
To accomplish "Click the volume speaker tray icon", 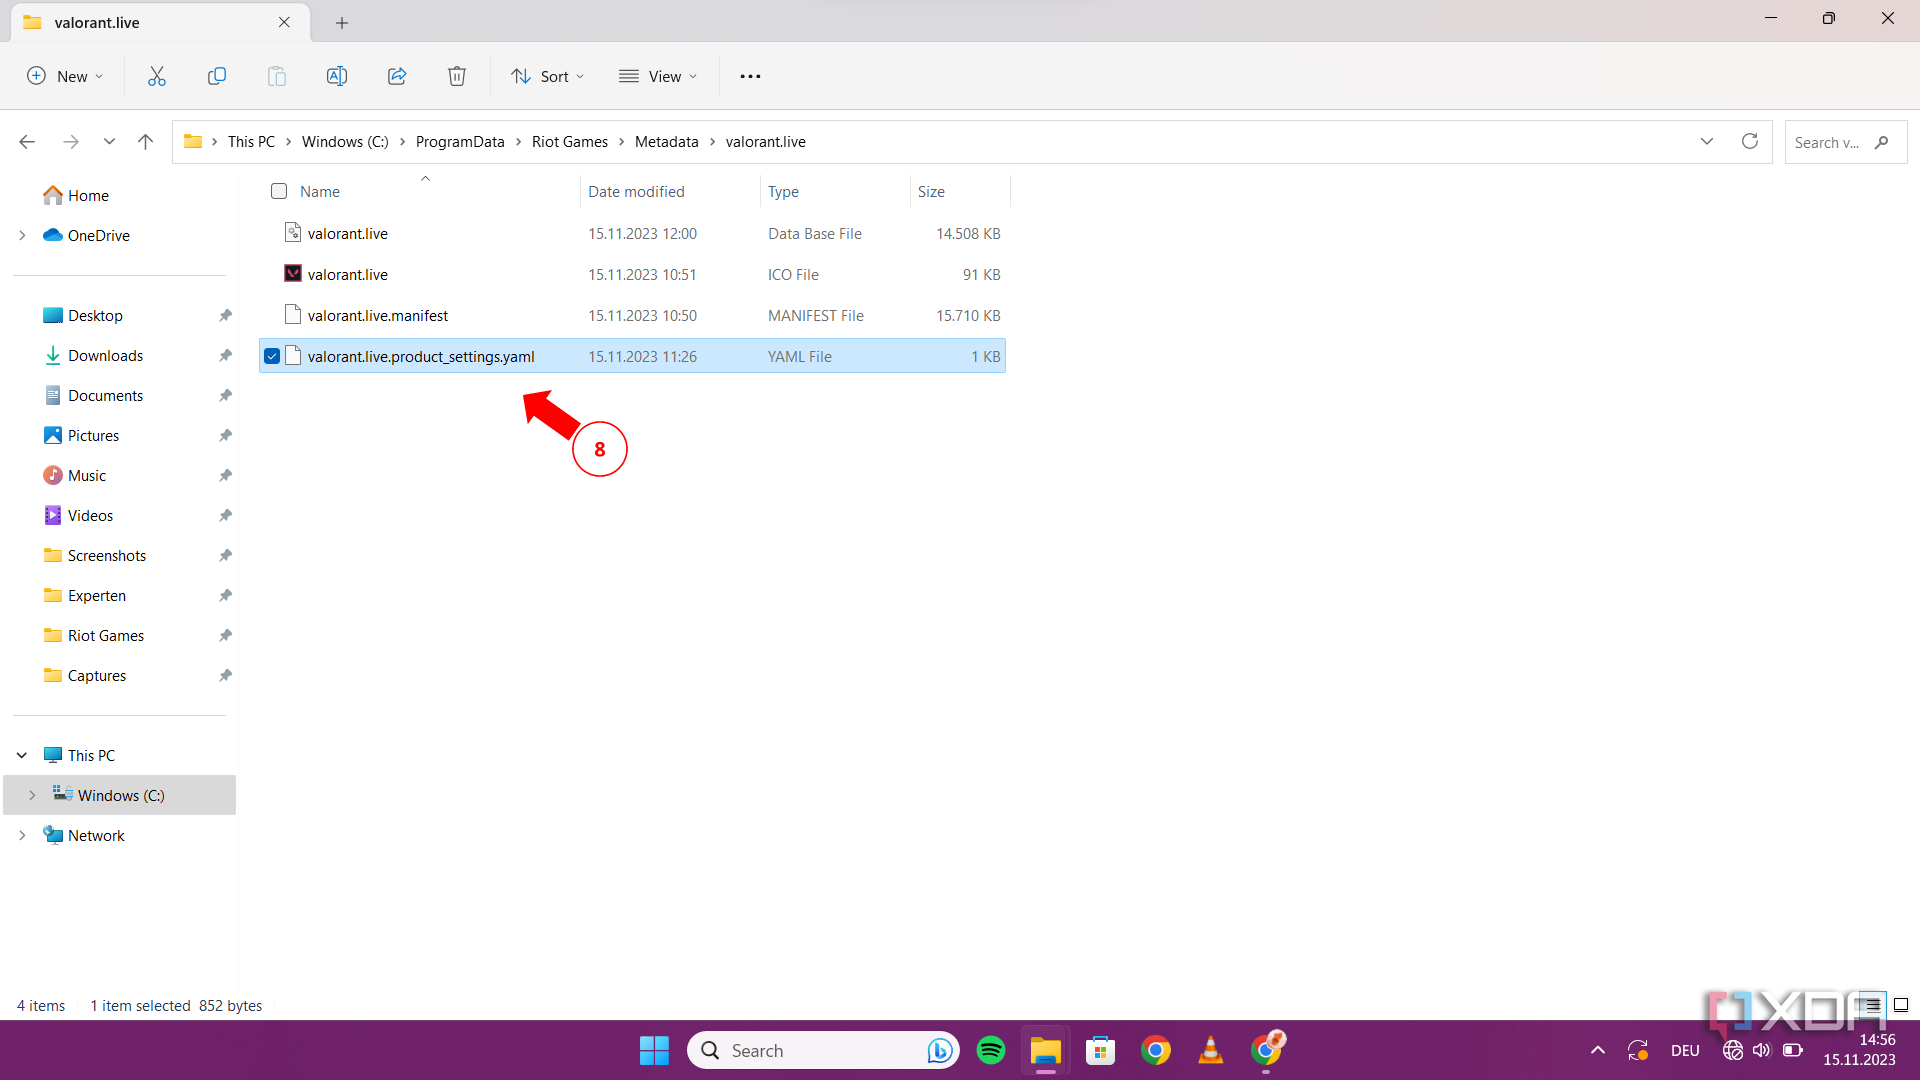I will click(1762, 1050).
